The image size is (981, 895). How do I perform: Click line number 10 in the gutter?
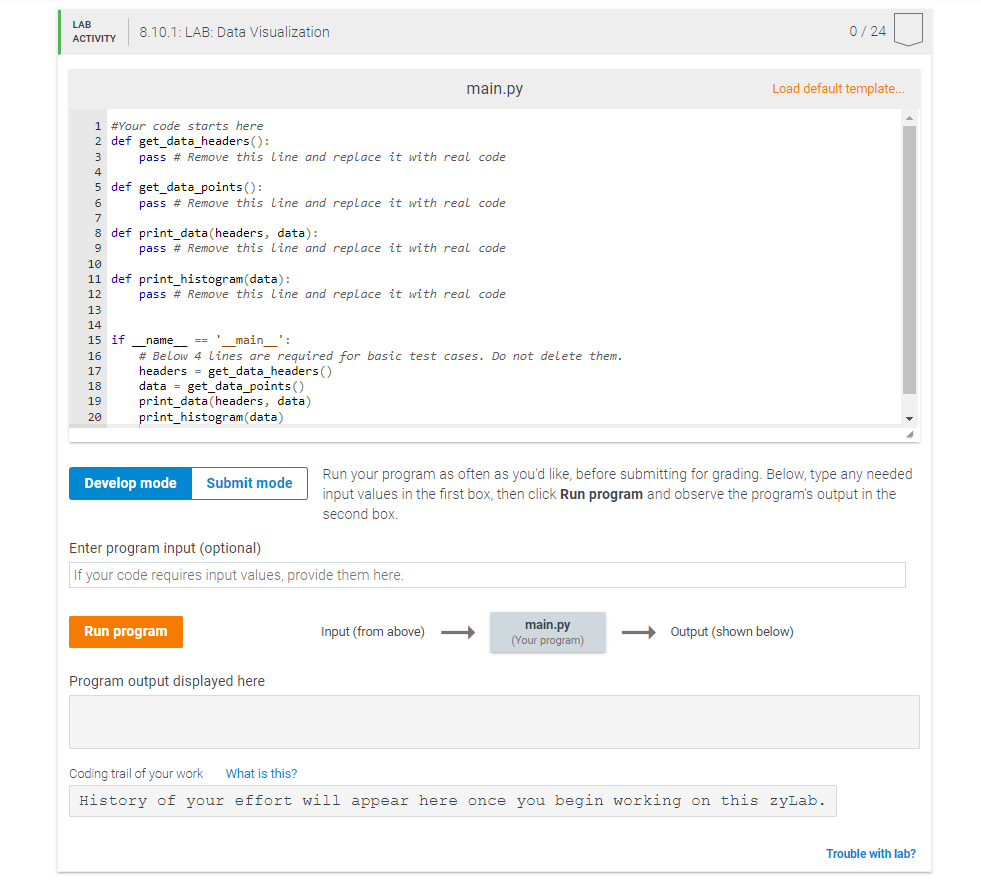coord(94,264)
